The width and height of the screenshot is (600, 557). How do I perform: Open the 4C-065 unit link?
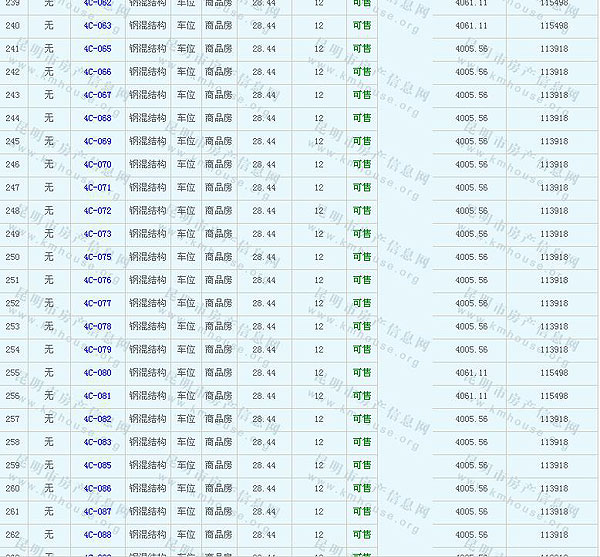pos(97,48)
